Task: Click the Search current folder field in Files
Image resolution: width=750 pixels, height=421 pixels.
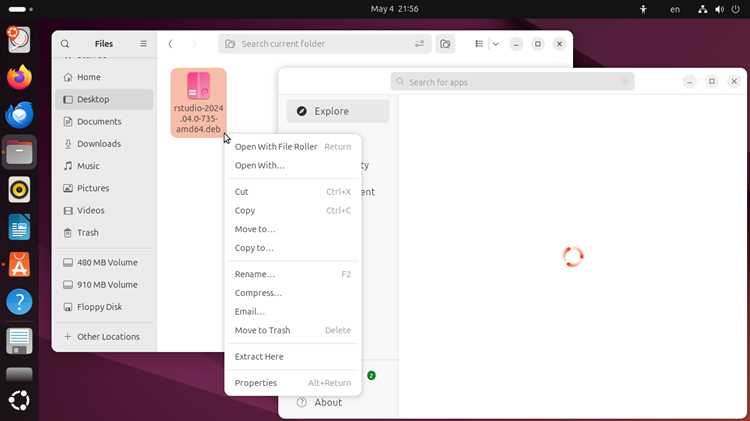Action: click(x=325, y=44)
